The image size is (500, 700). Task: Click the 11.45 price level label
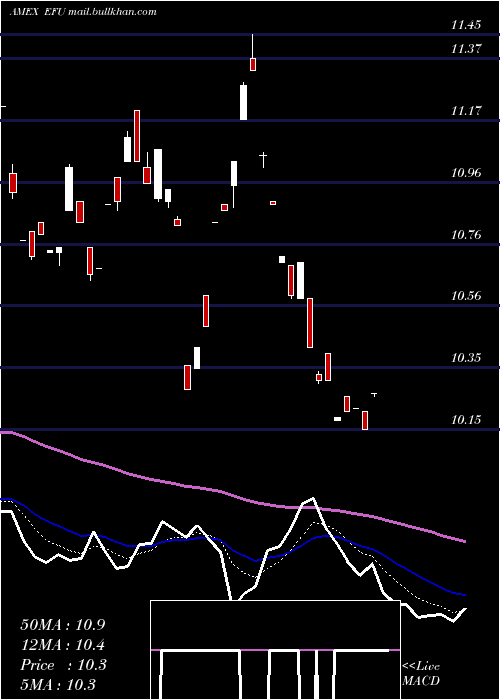coord(466,25)
